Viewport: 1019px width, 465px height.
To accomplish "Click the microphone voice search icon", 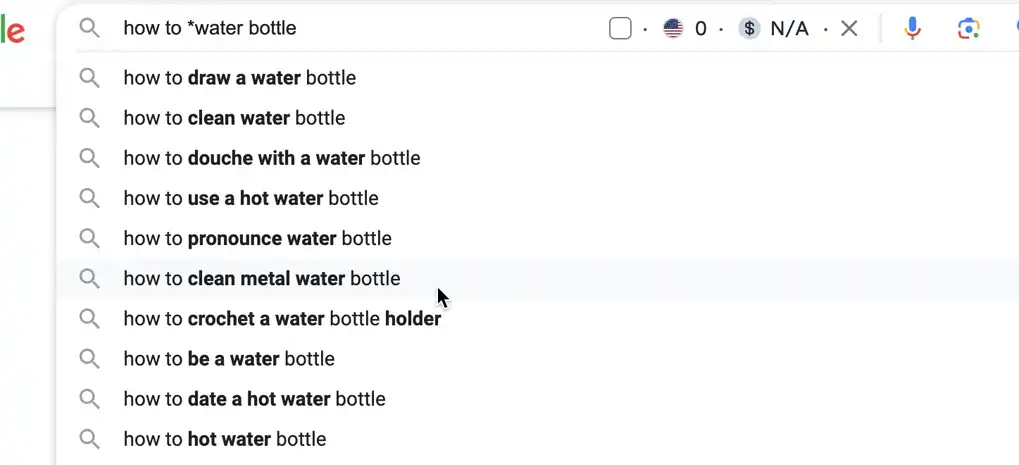I will [x=912, y=28].
